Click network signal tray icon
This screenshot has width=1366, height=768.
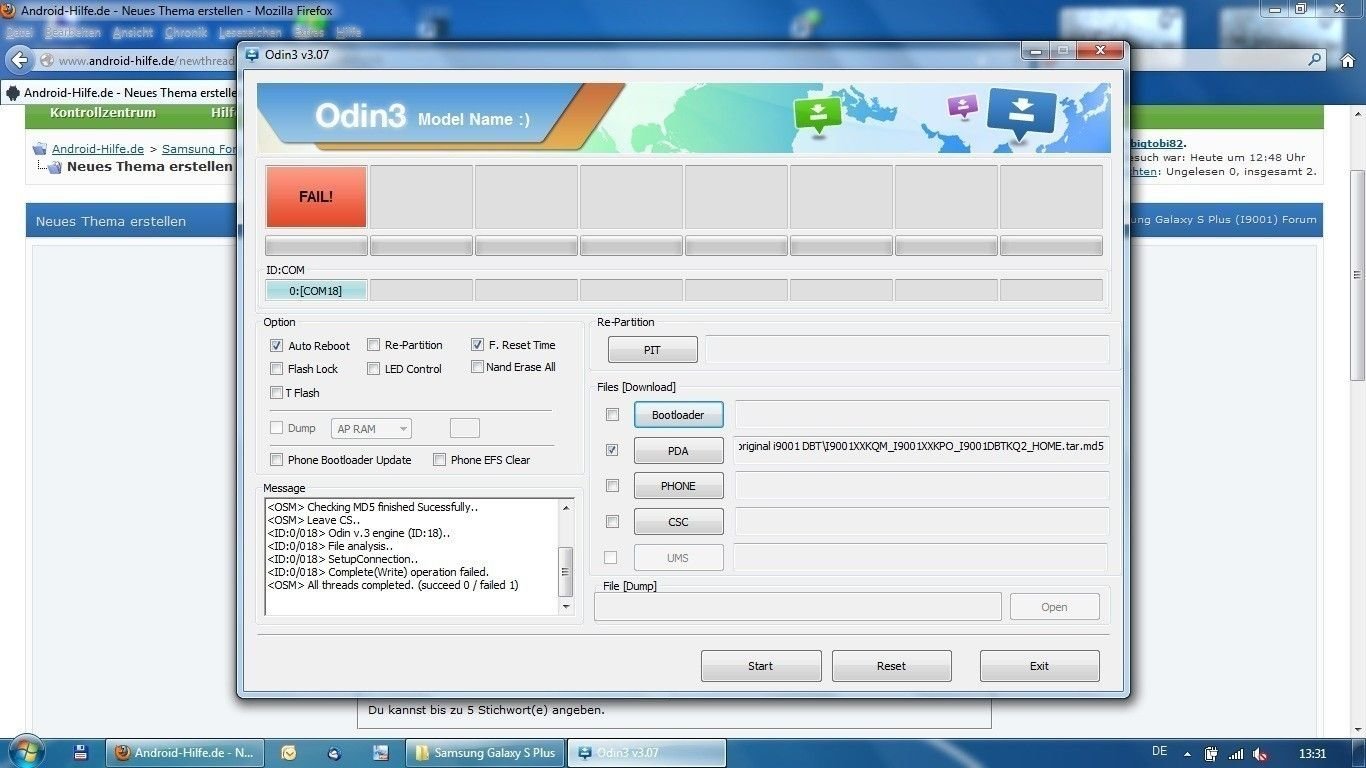pyautogui.click(x=1236, y=753)
